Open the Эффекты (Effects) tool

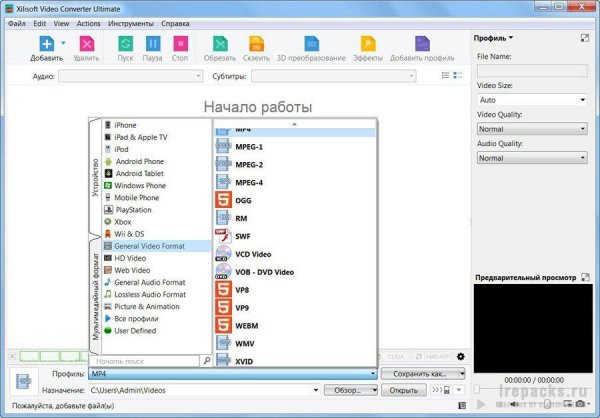[368, 44]
